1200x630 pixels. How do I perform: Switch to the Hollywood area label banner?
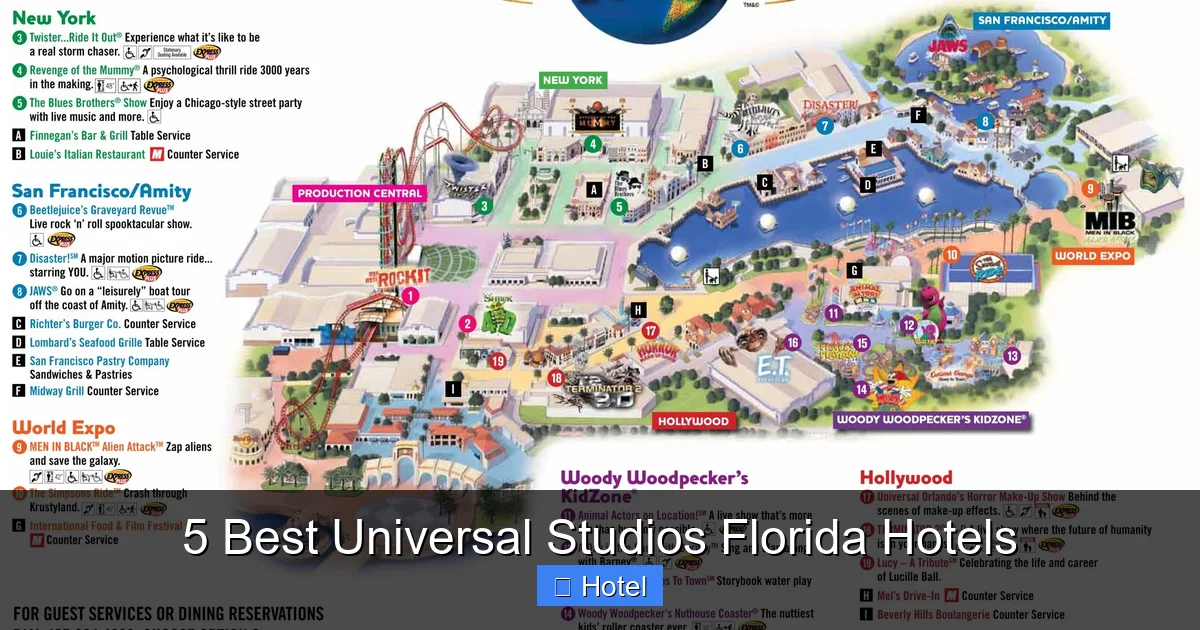[x=695, y=421]
